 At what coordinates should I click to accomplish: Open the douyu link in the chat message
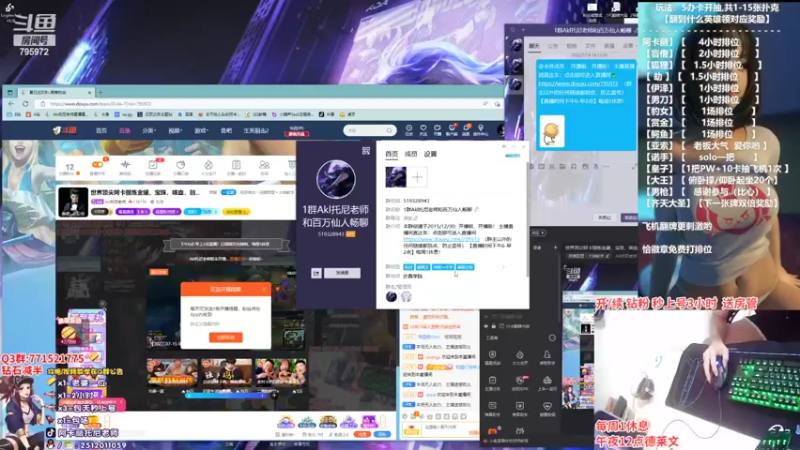[x=578, y=84]
